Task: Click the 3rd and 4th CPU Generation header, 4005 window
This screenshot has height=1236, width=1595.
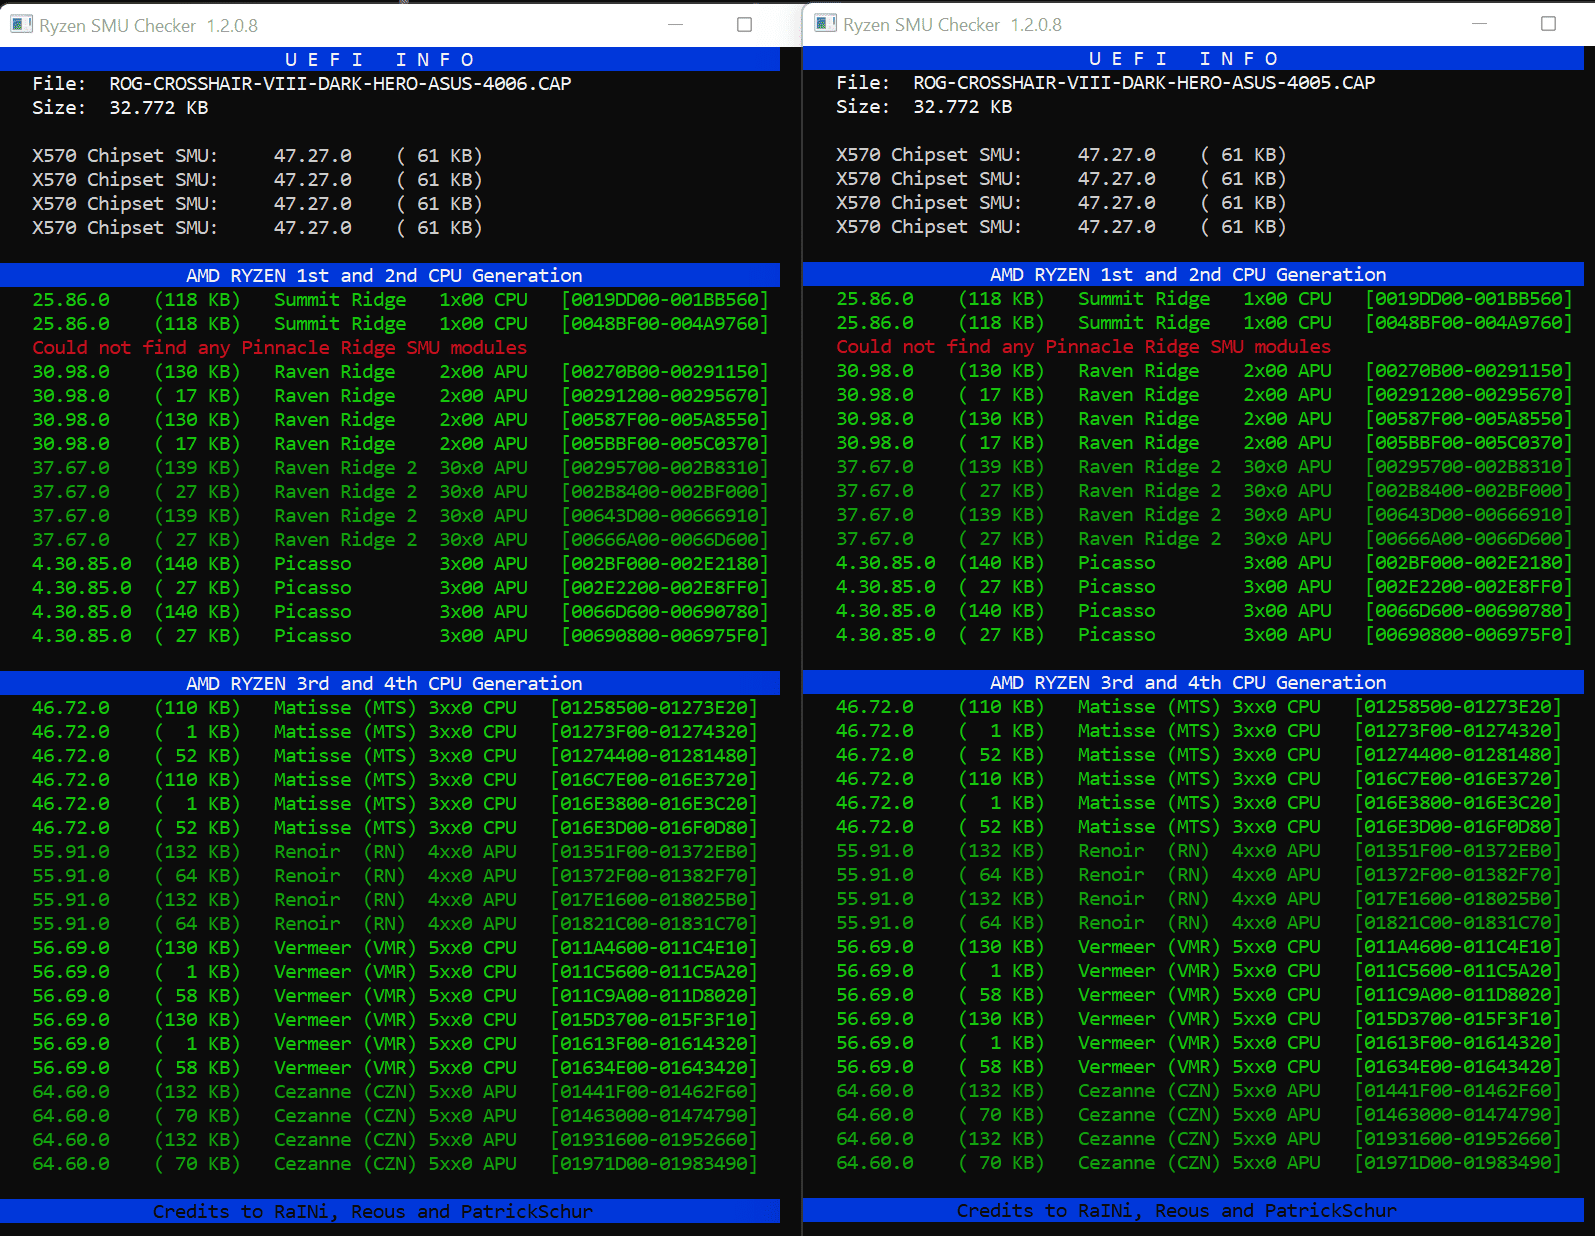Action: pos(1194,683)
